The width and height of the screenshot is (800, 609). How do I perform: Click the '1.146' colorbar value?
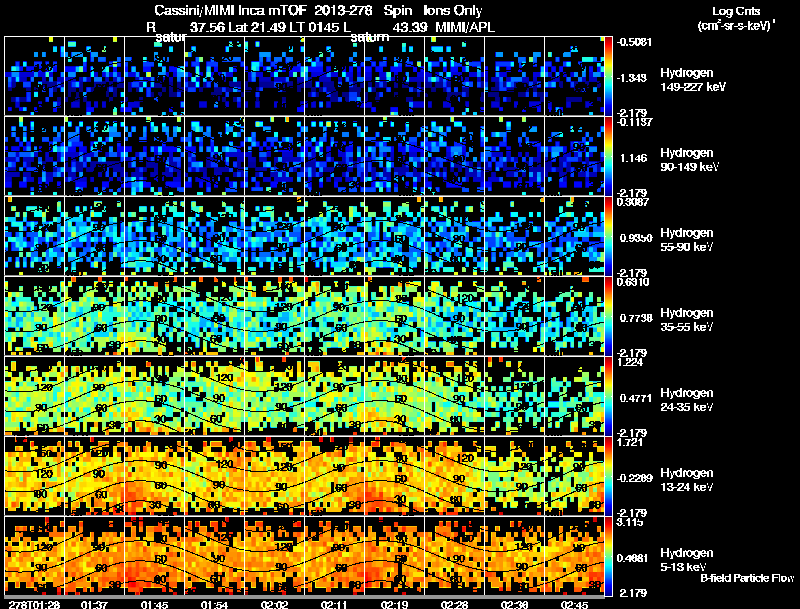633,158
